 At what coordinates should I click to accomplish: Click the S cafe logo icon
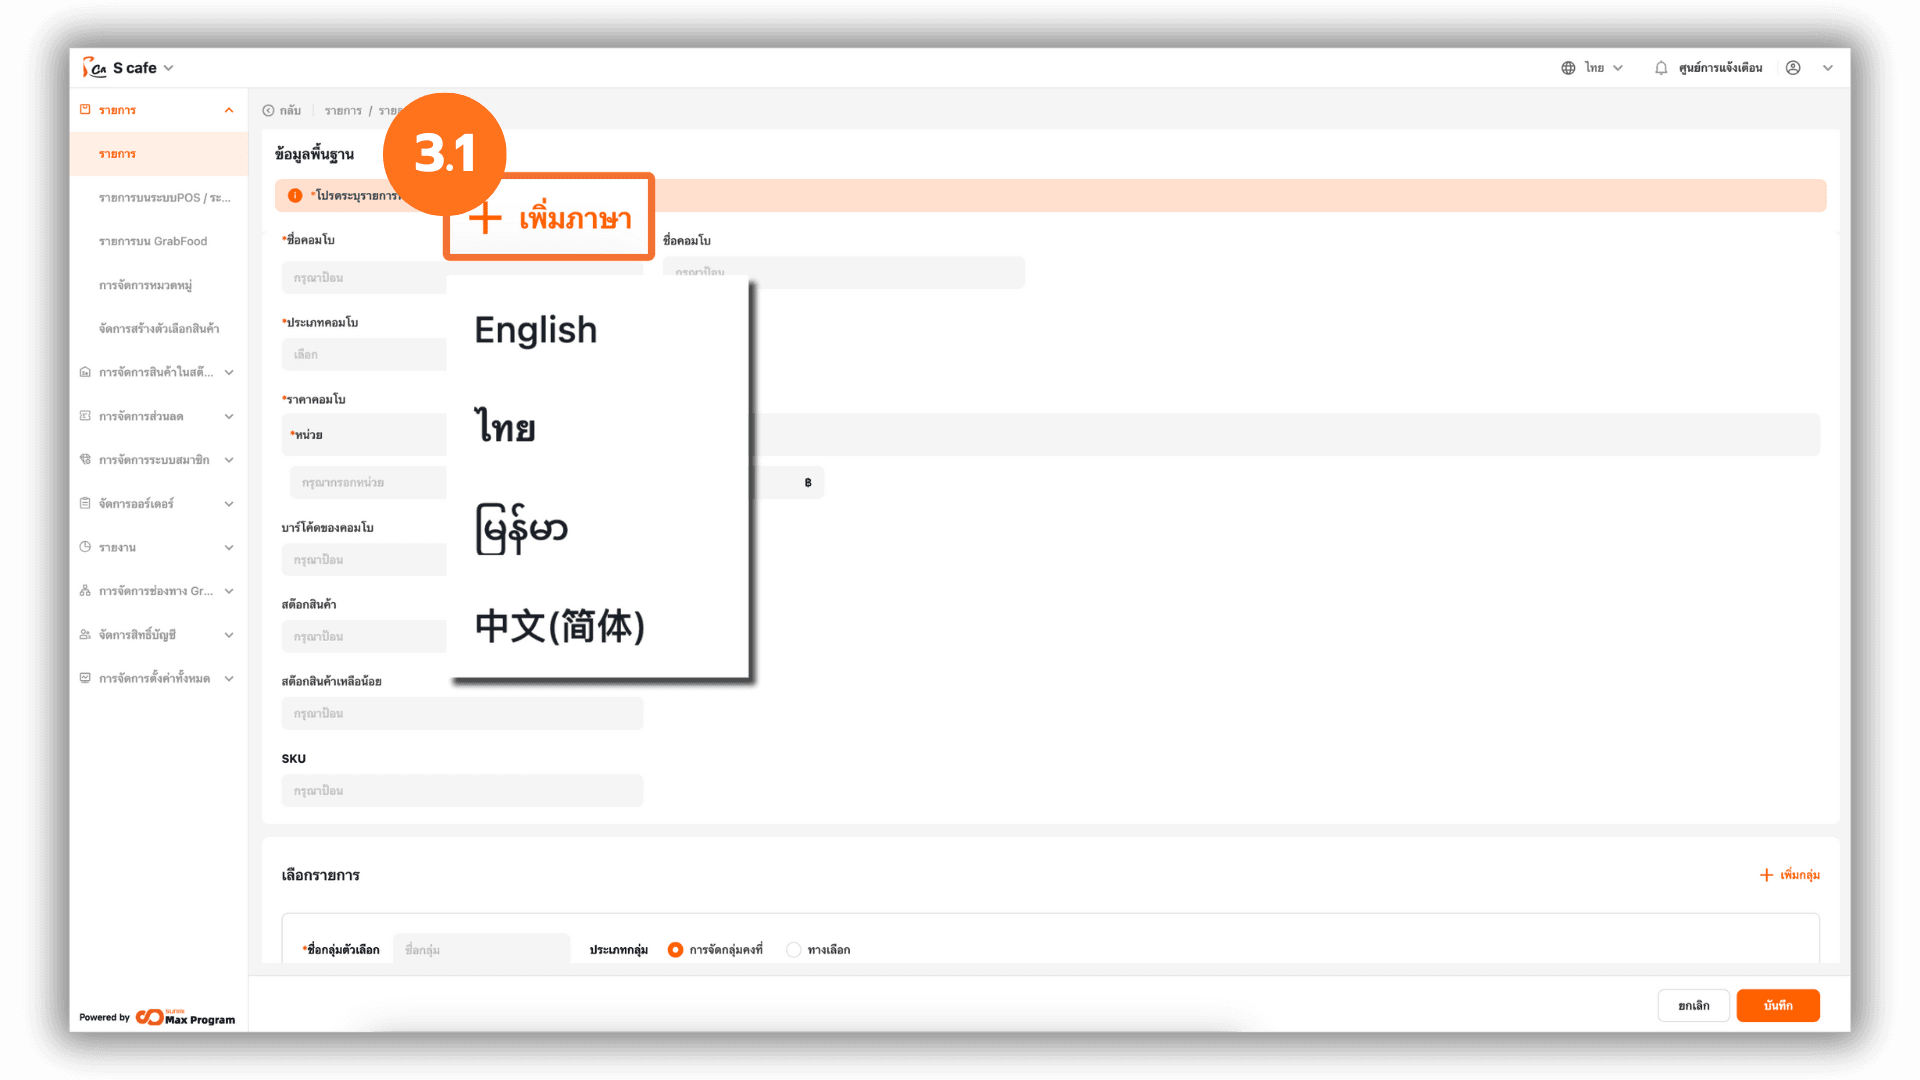coord(94,68)
